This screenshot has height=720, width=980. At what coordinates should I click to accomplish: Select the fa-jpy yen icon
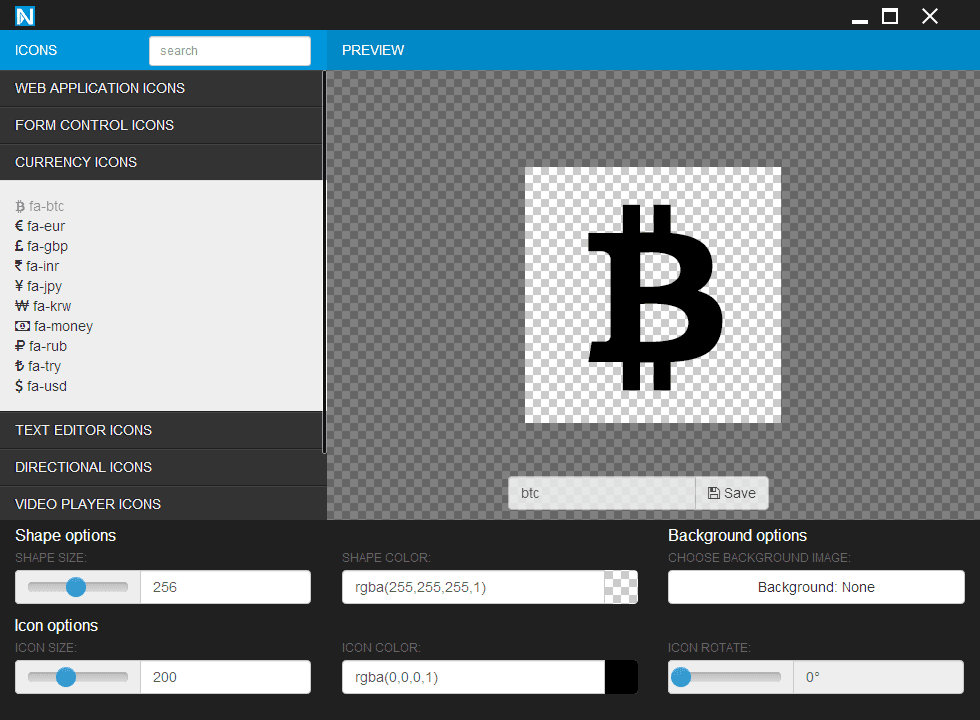[x=39, y=286]
